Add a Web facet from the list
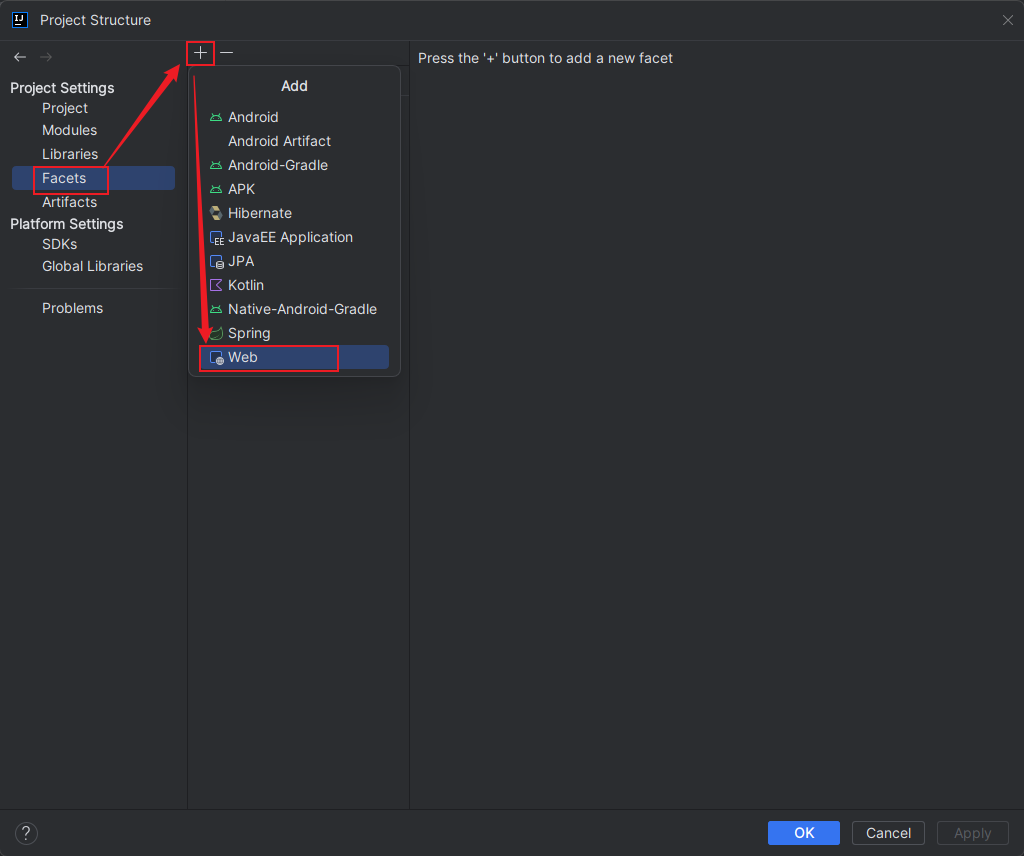 pos(294,357)
